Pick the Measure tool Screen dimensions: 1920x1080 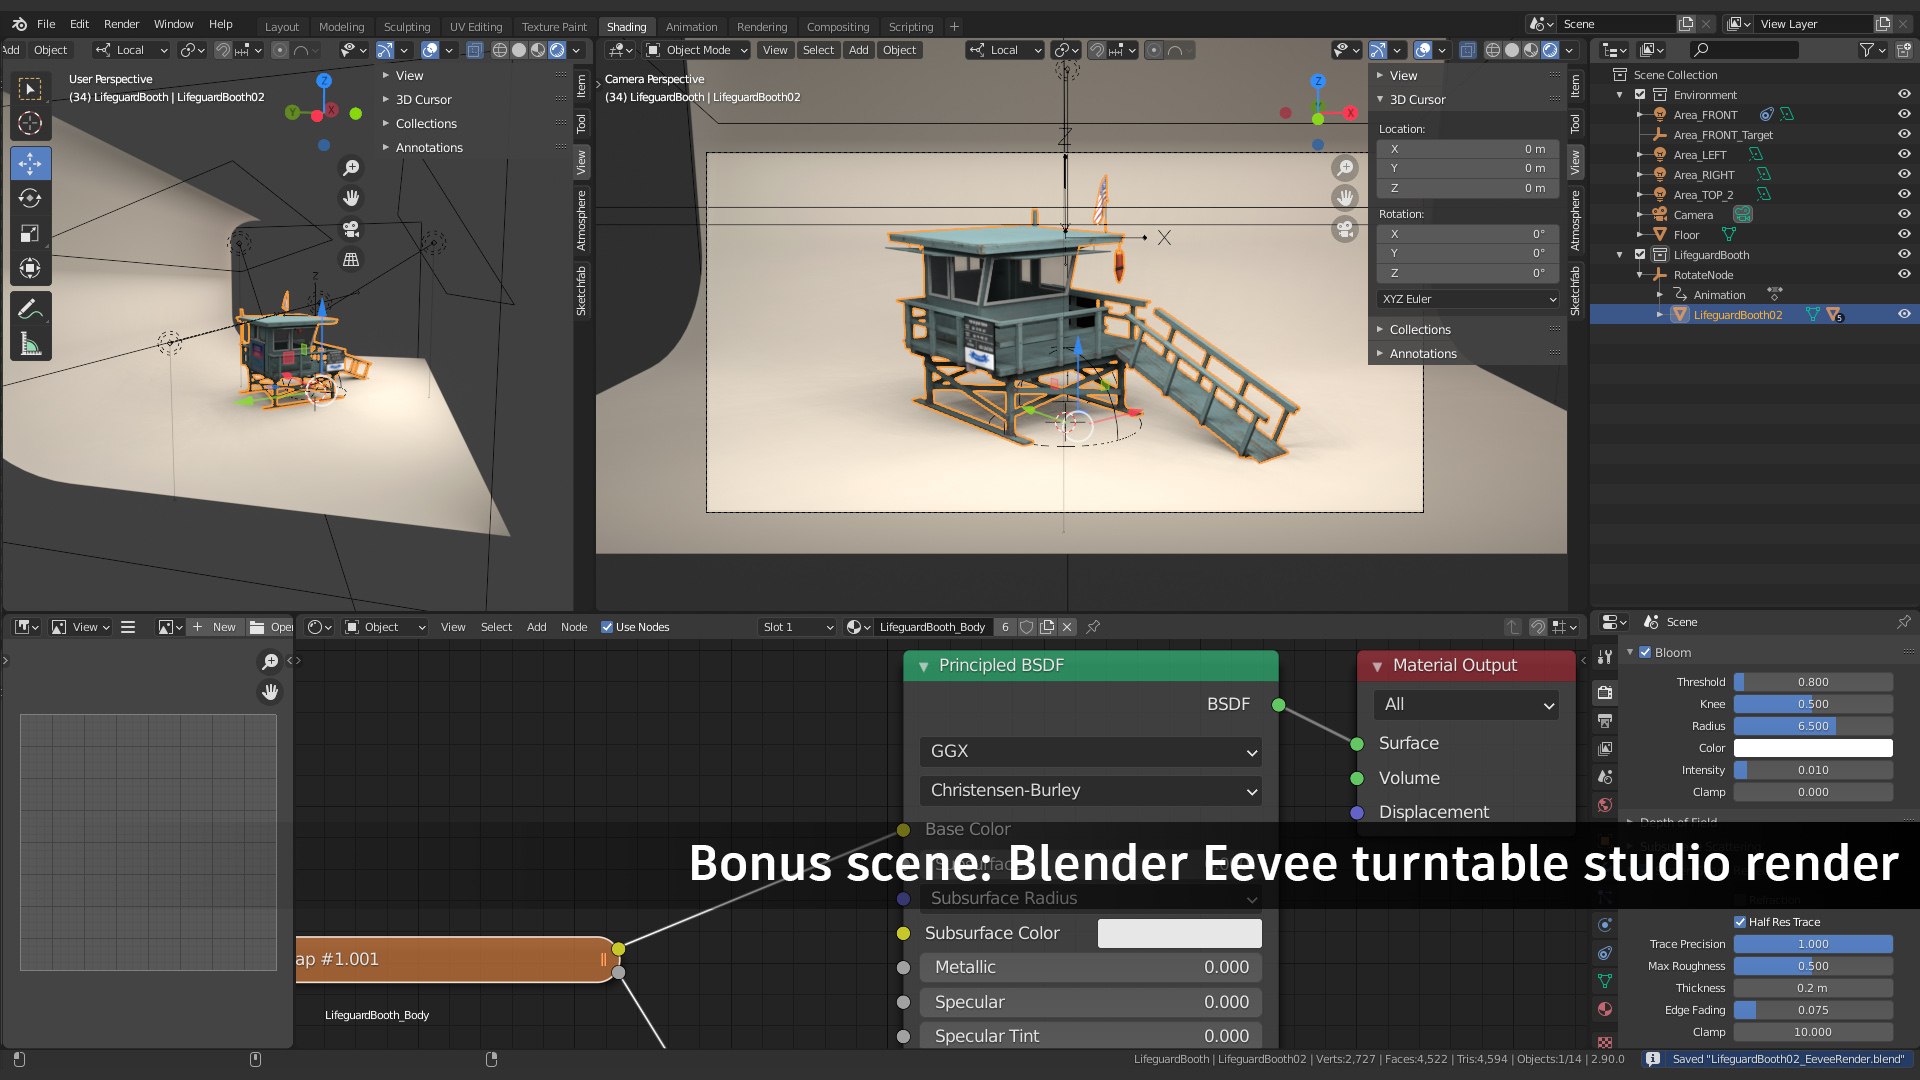click(30, 345)
